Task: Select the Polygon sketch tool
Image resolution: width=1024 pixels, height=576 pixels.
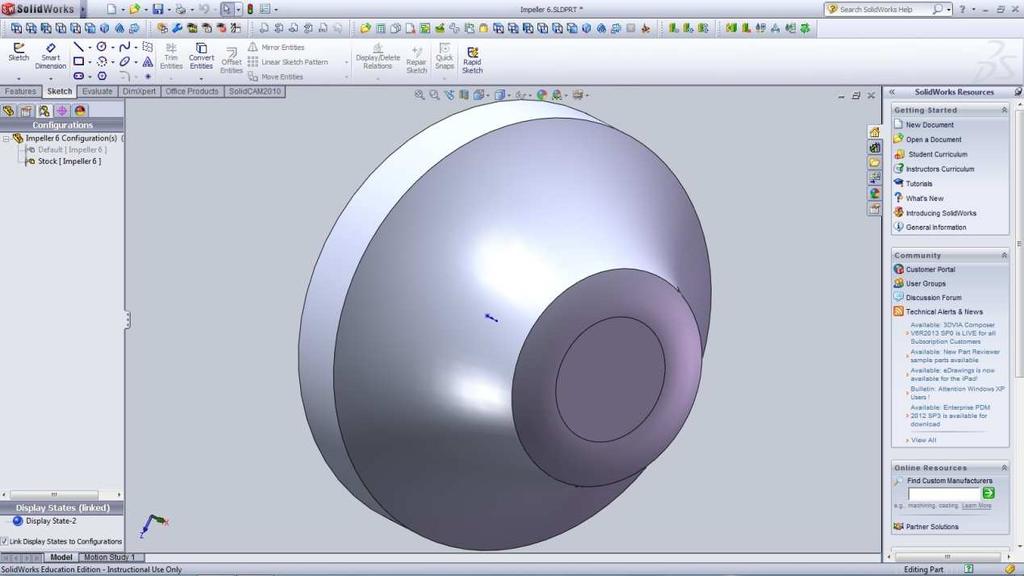Action: coord(102,76)
